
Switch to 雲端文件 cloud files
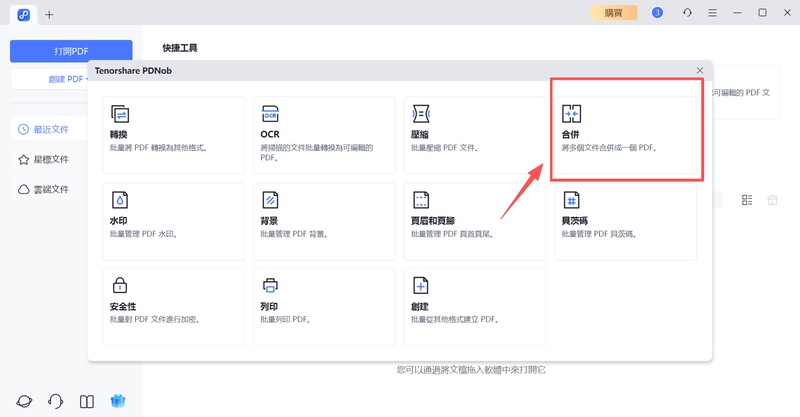(x=45, y=189)
